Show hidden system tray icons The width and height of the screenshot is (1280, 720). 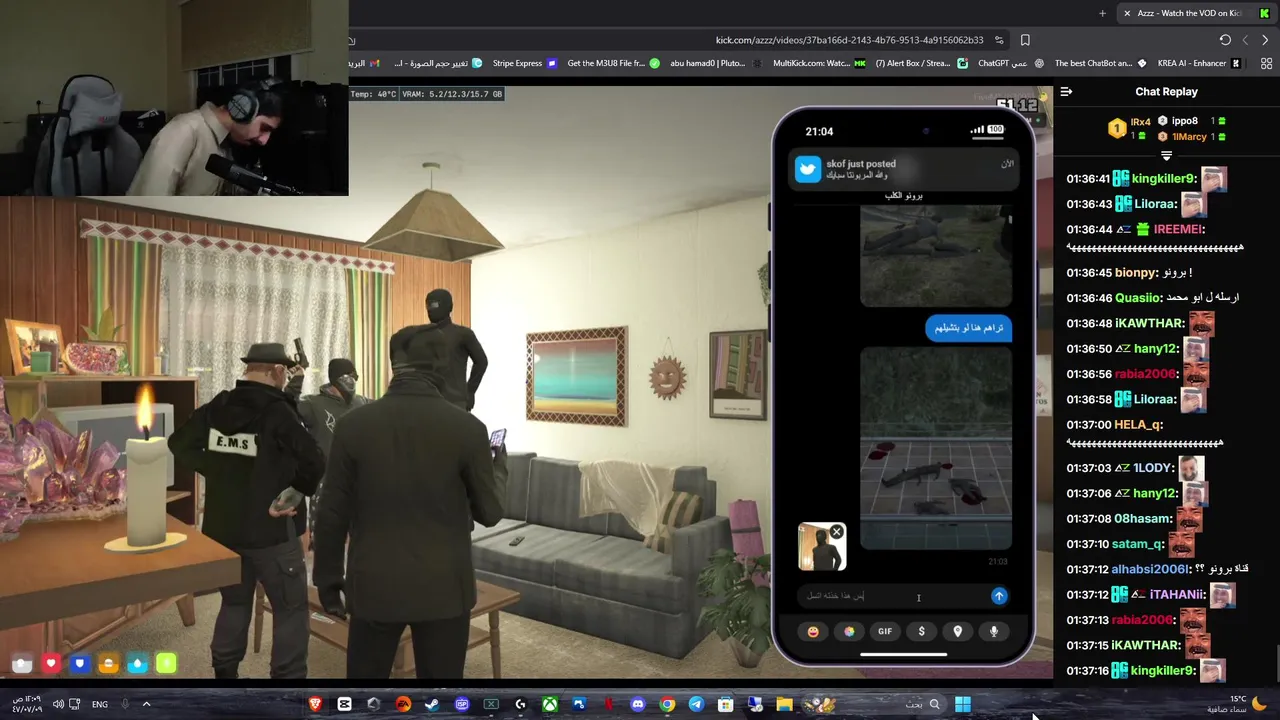[146, 704]
